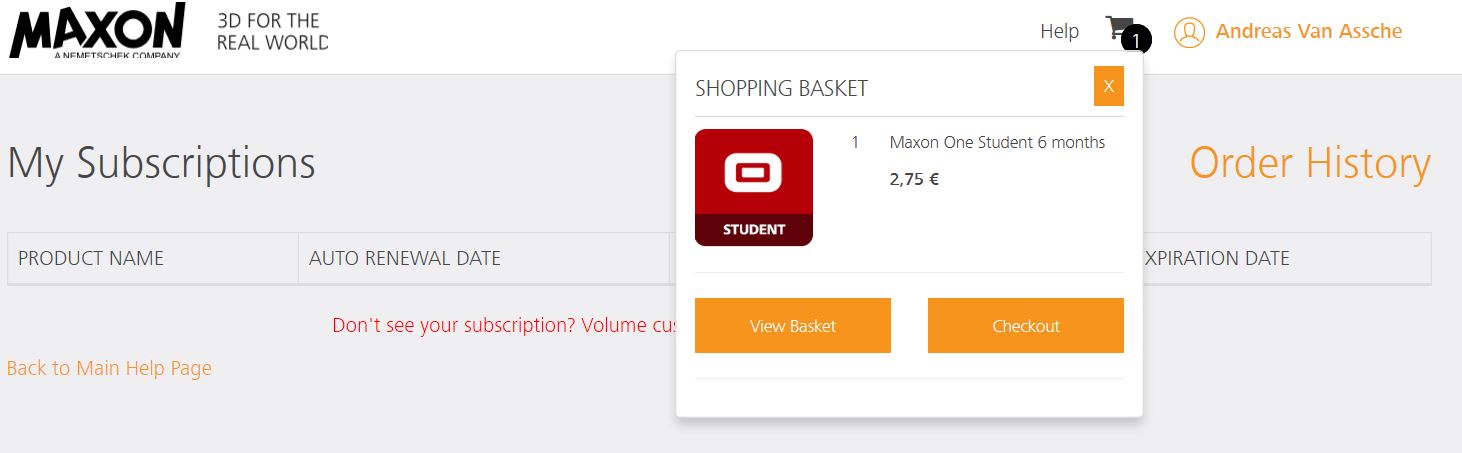Proceed with the Checkout button
This screenshot has width=1462, height=453.
pyautogui.click(x=1026, y=326)
